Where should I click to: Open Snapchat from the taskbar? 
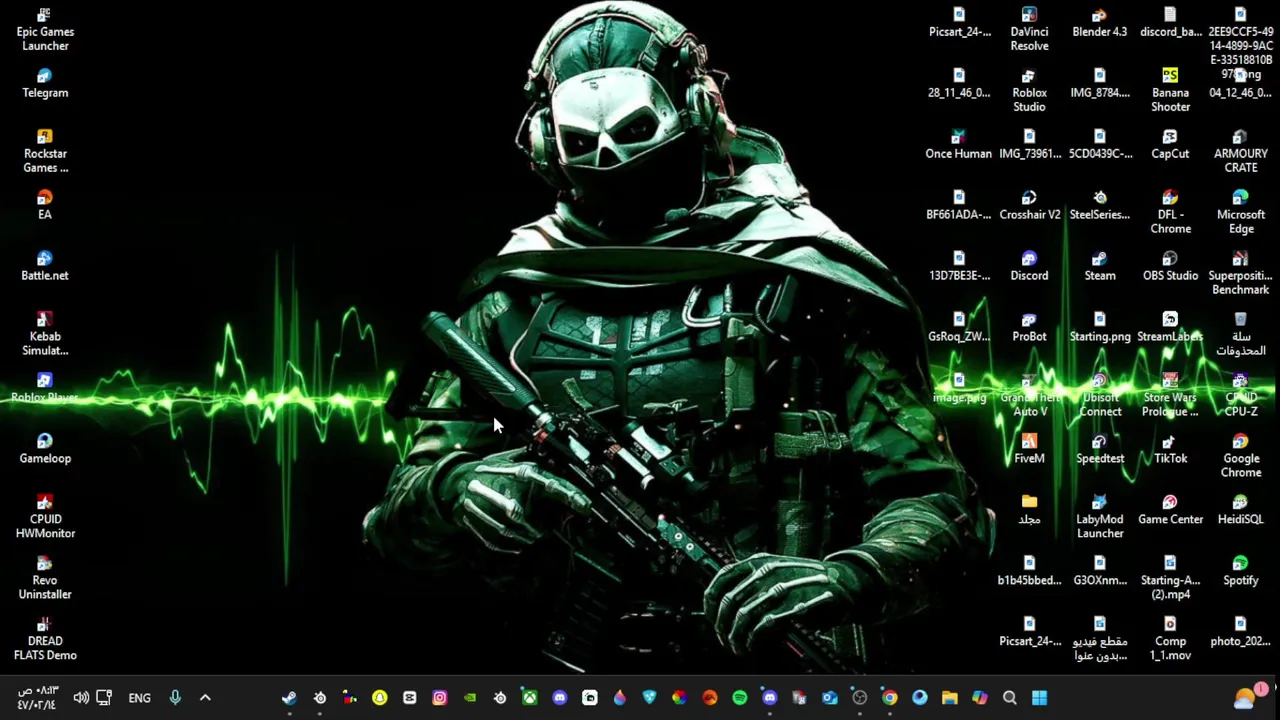pos(379,698)
